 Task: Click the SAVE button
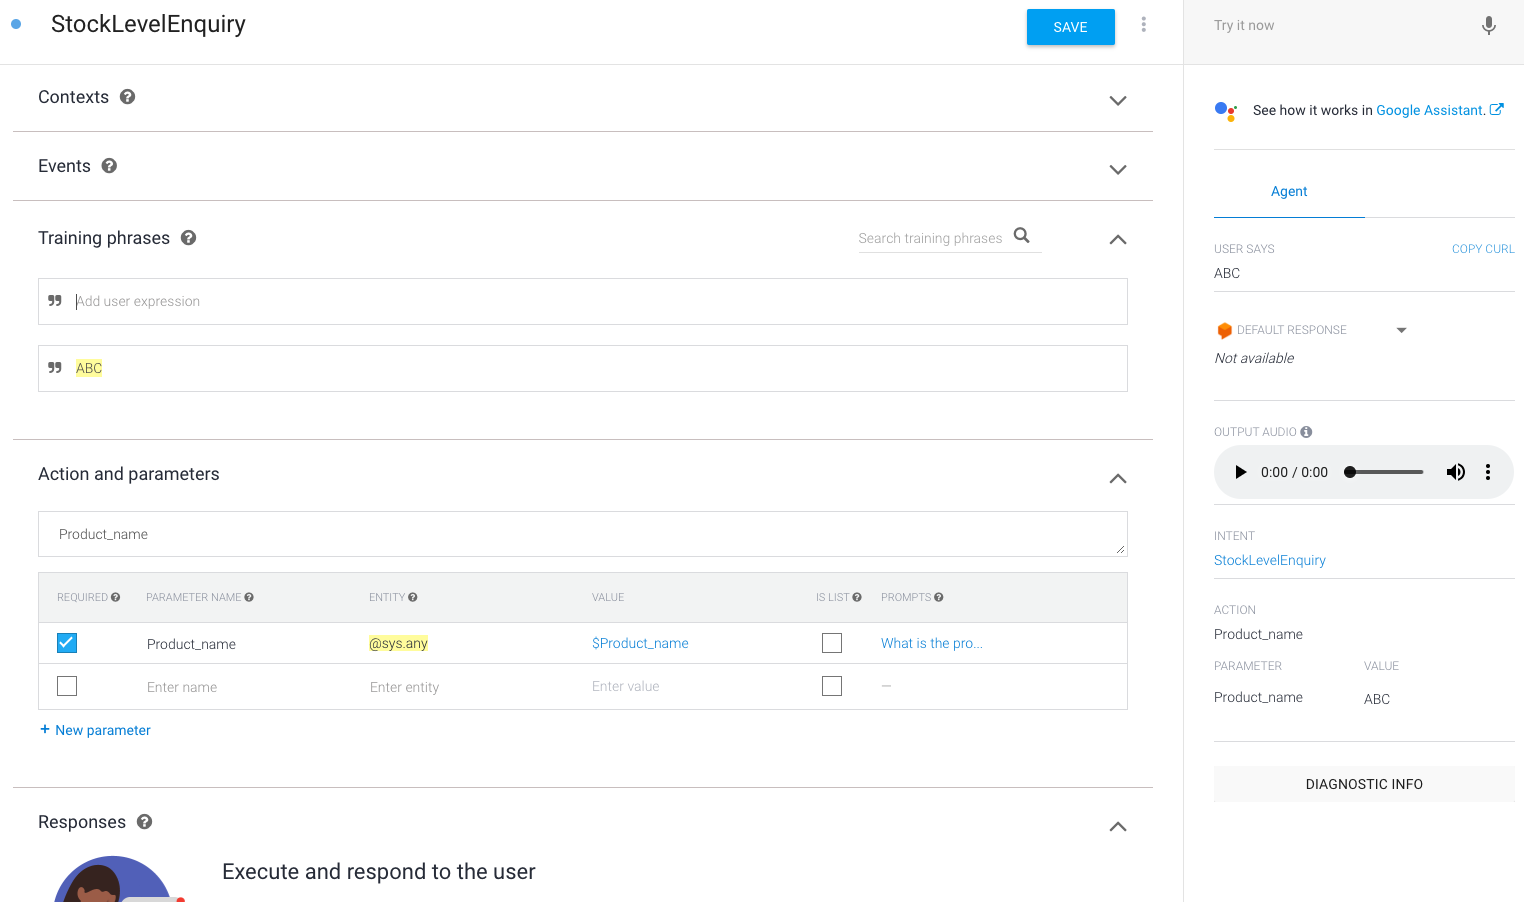pos(1070,27)
